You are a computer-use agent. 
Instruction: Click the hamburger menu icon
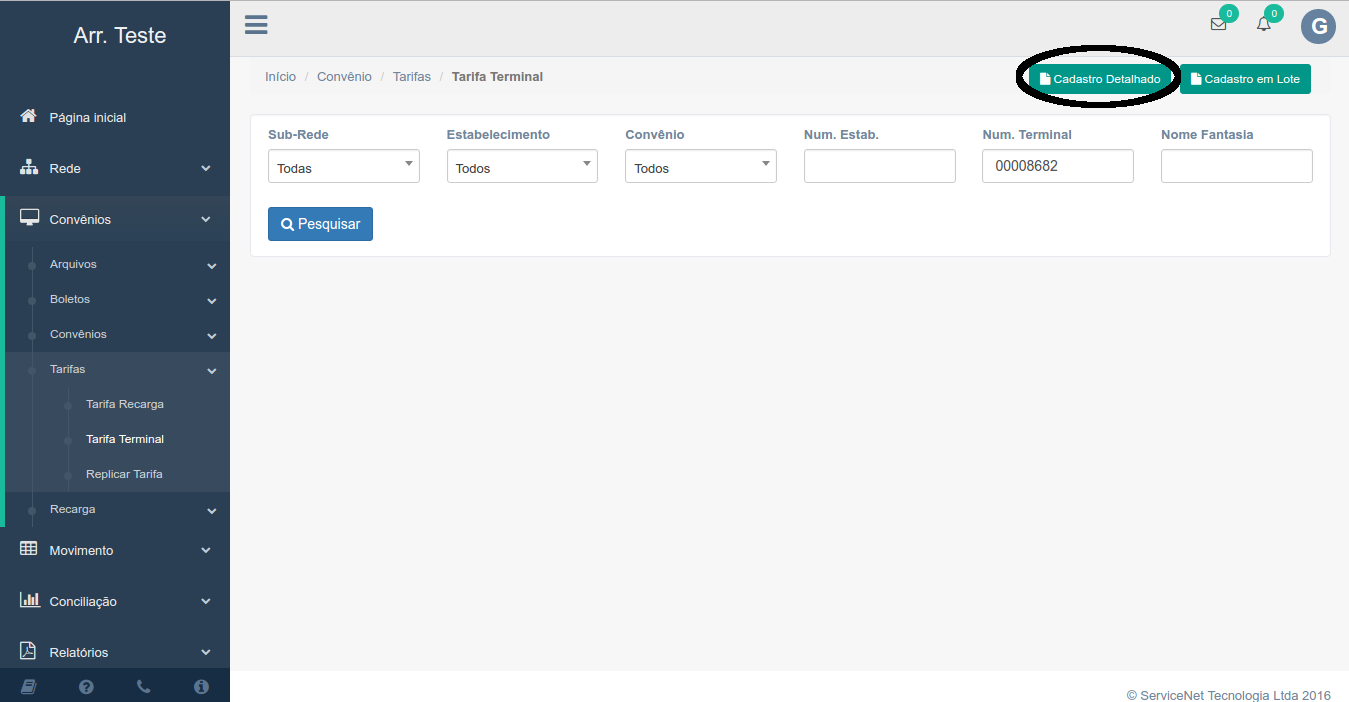[x=256, y=25]
